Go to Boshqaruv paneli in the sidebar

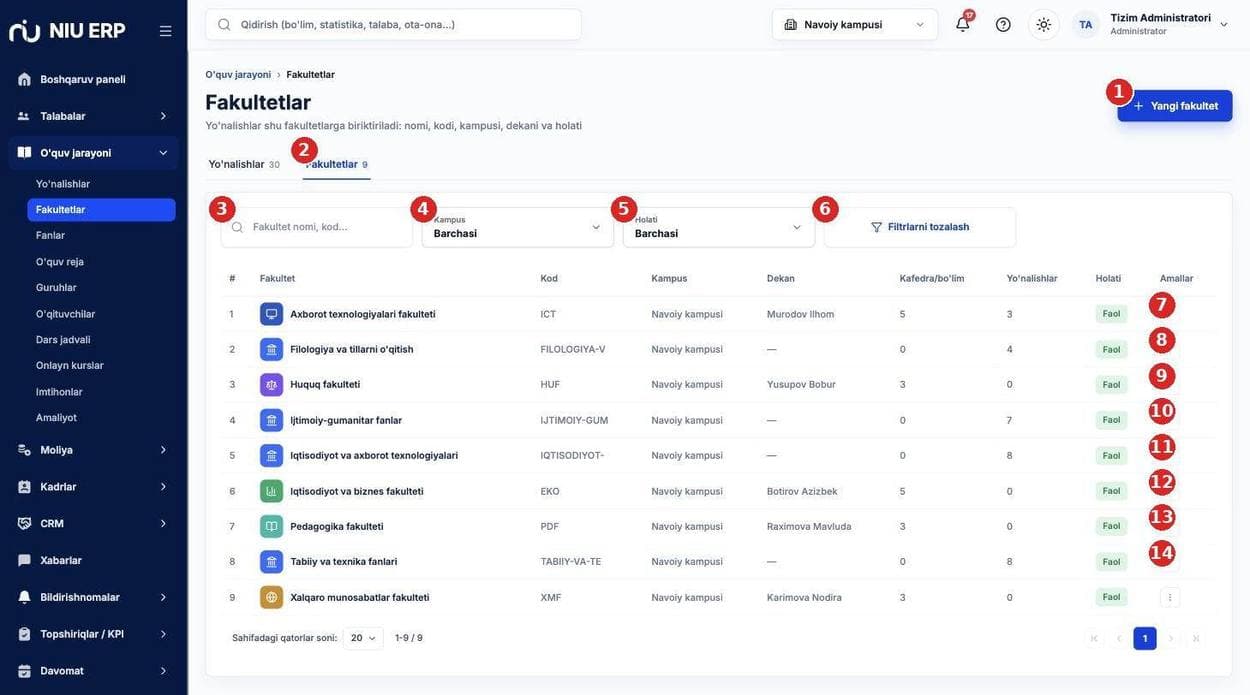pos(93,79)
